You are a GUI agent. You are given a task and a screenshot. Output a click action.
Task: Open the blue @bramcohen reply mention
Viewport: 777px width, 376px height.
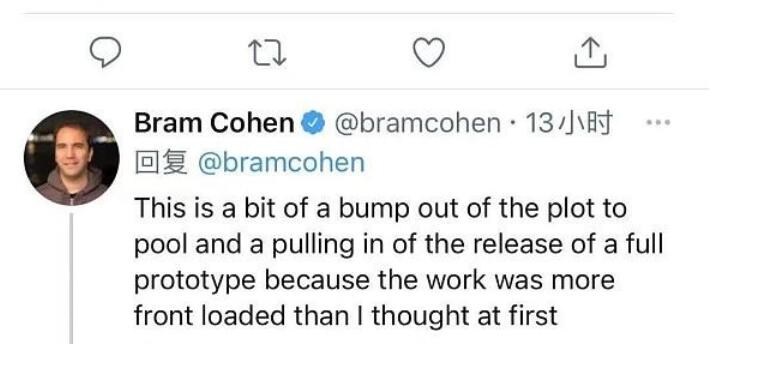point(281,162)
